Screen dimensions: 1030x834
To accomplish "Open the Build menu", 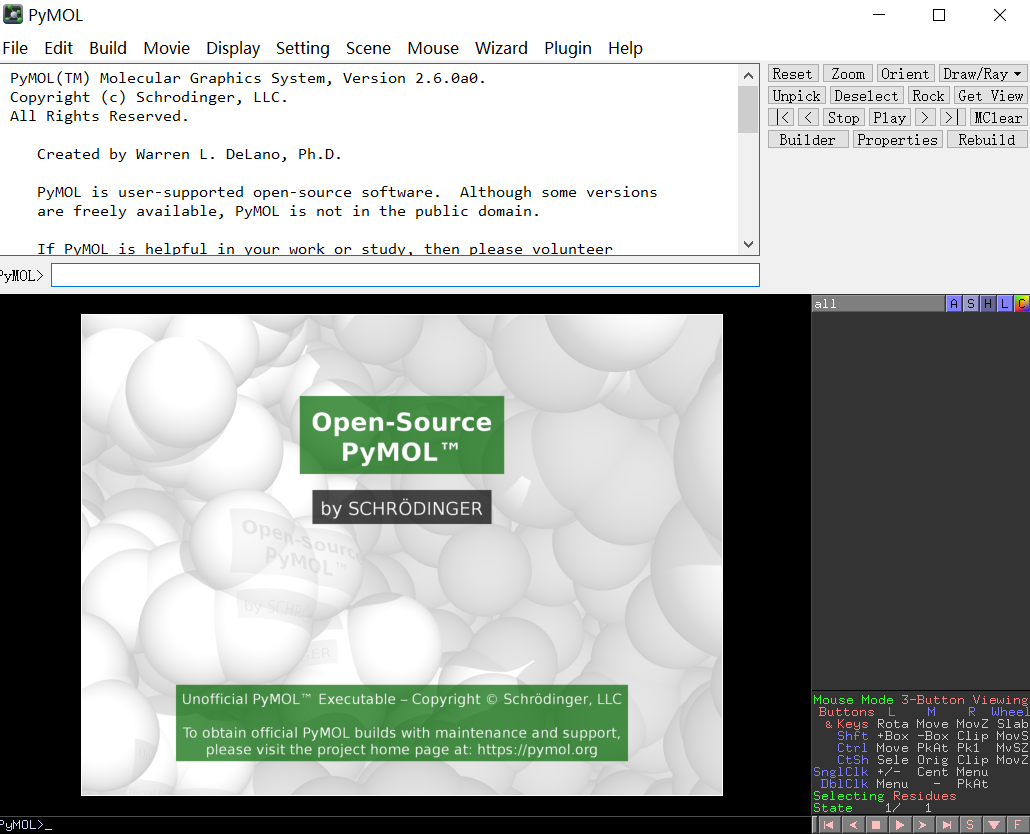I will point(108,48).
